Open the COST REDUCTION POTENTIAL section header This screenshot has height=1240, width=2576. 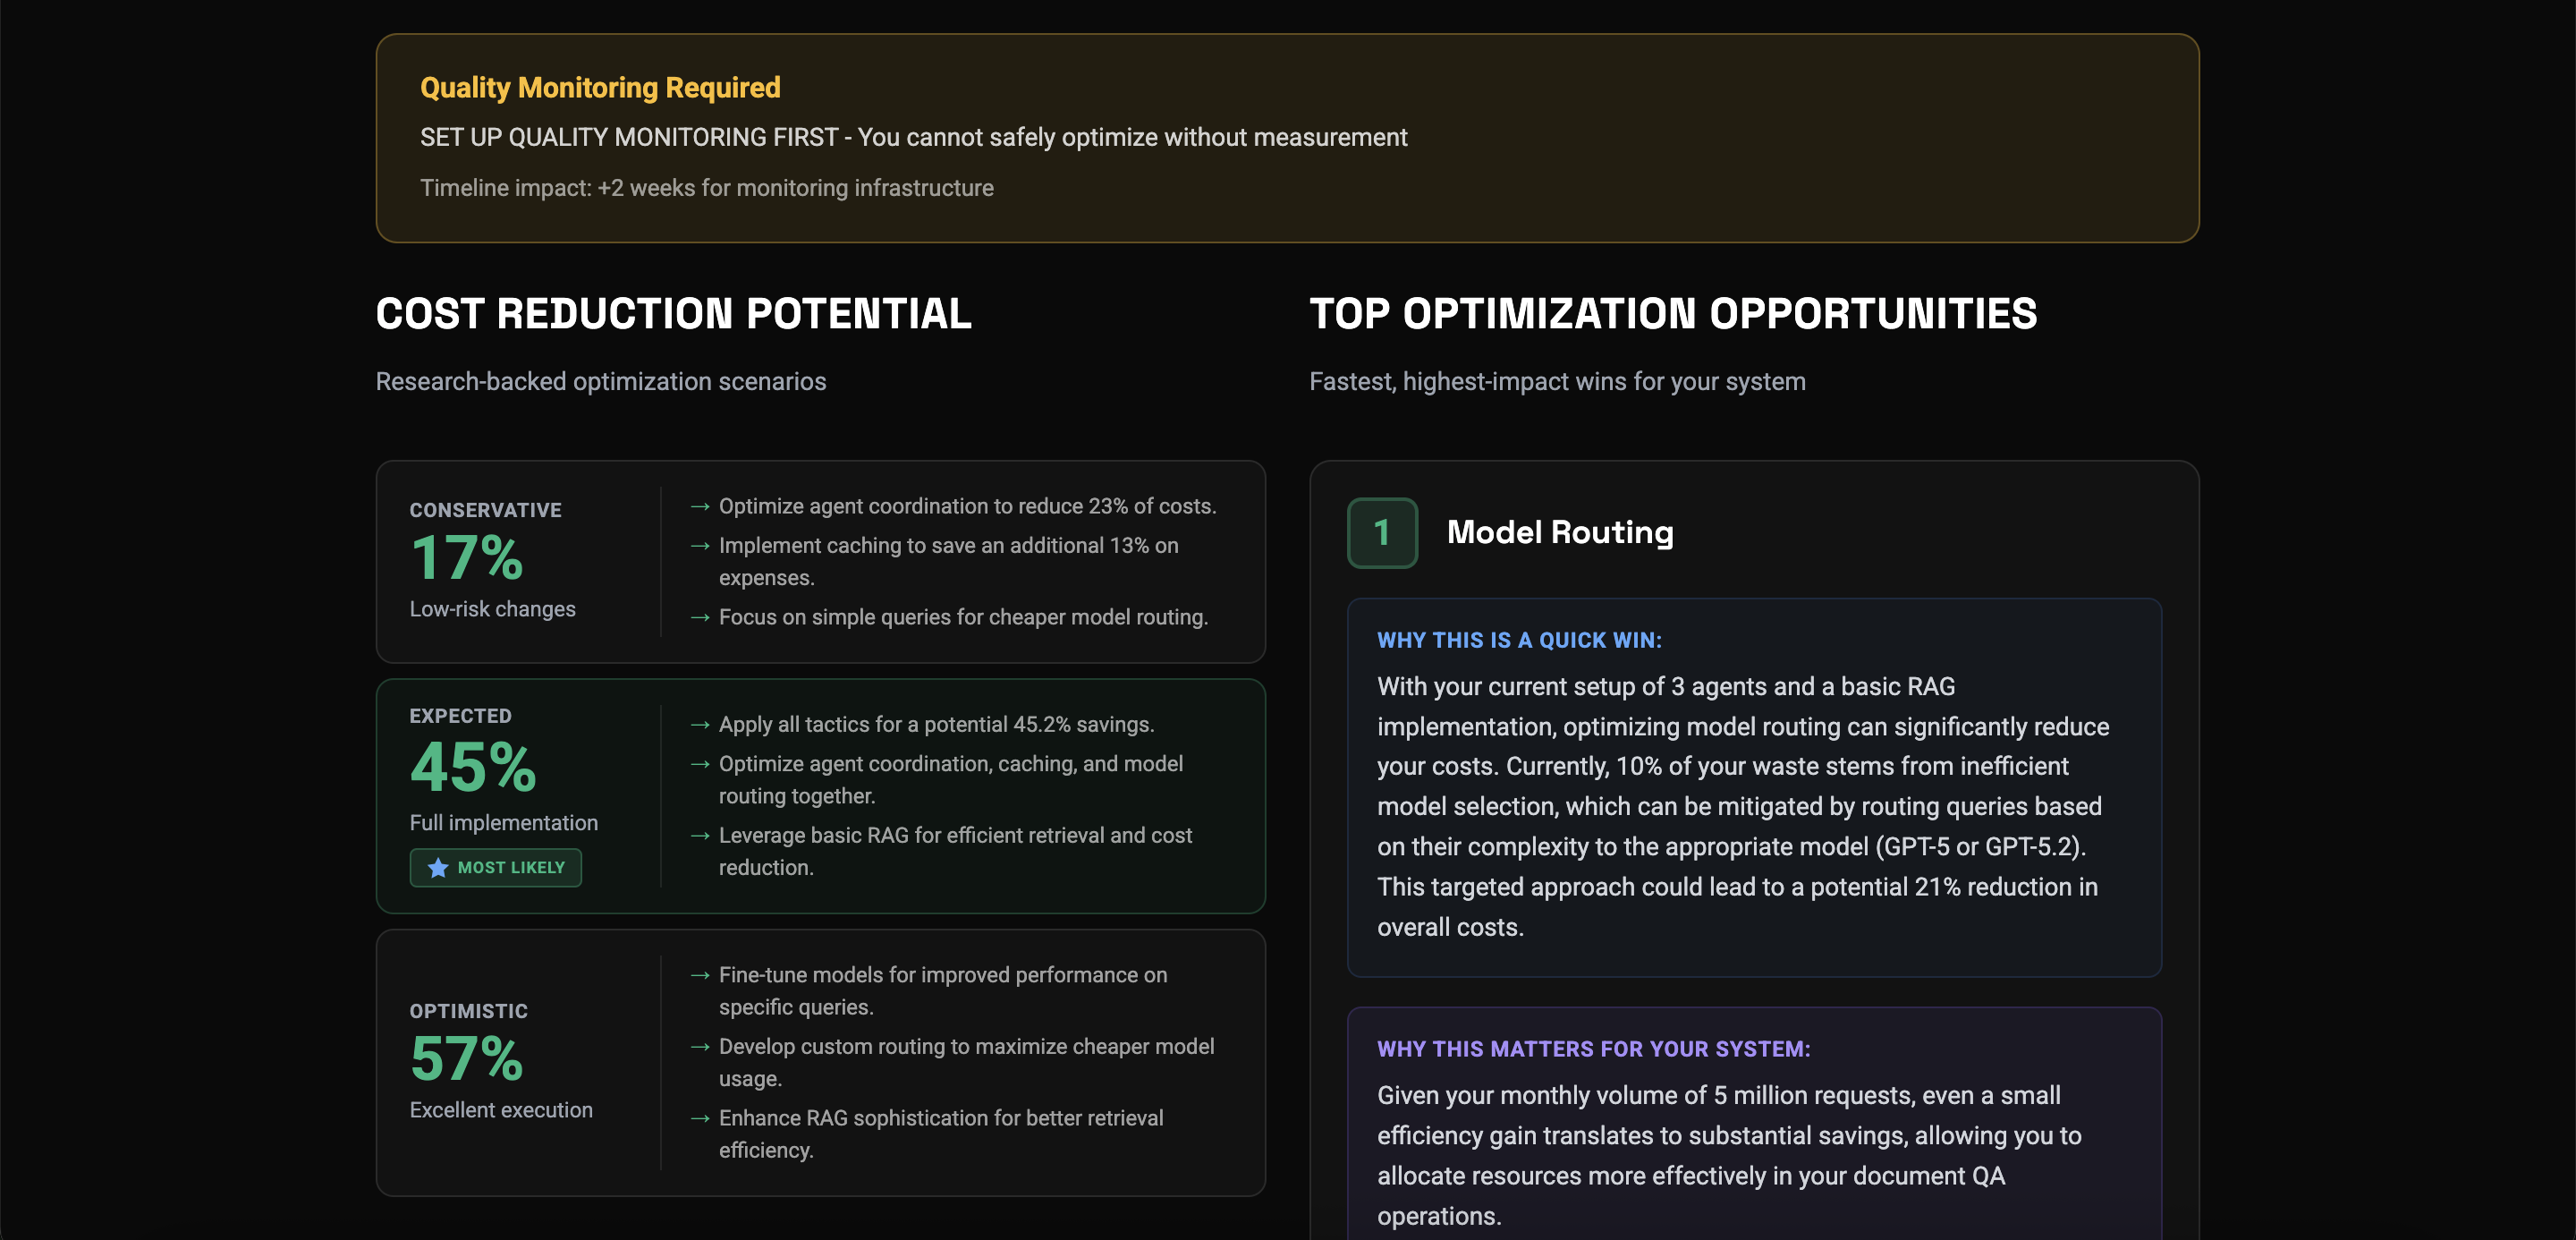click(673, 314)
